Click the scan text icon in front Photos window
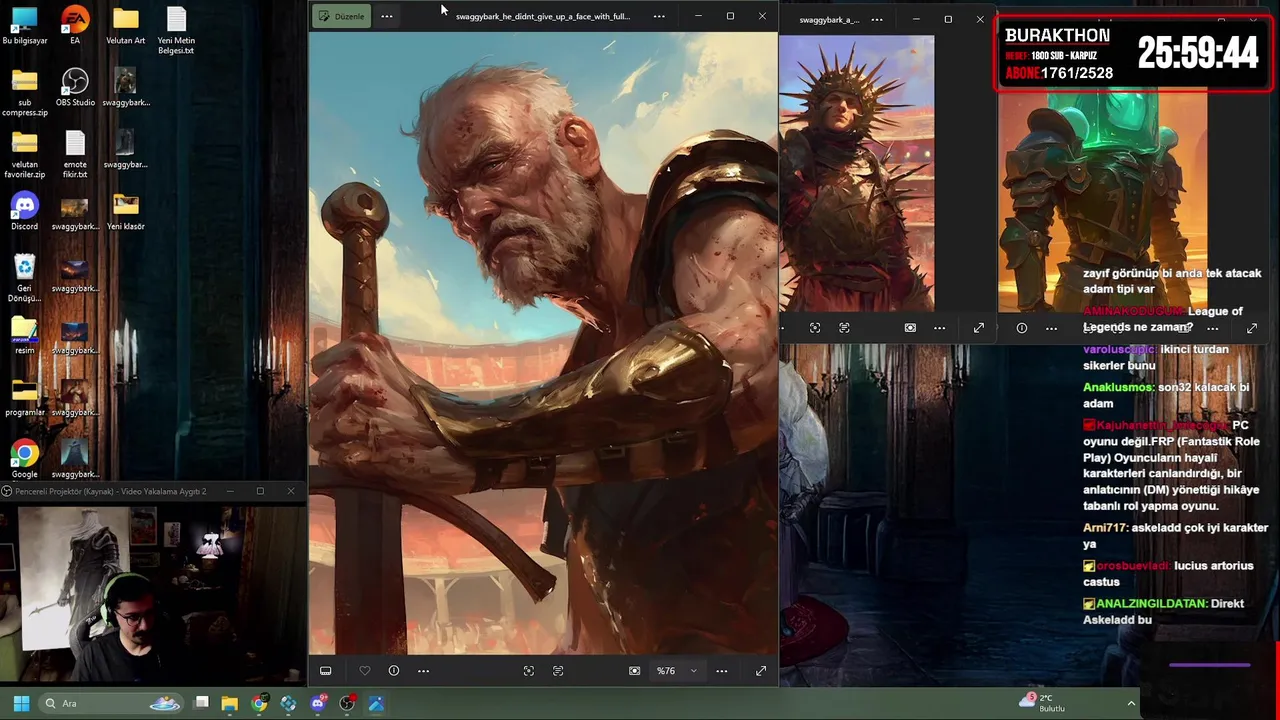 coord(558,671)
